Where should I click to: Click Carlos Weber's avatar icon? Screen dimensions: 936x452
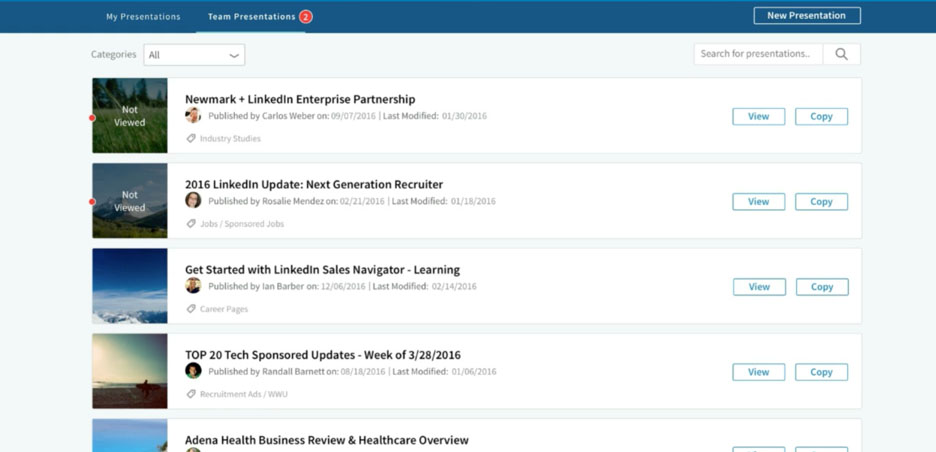coord(193,116)
